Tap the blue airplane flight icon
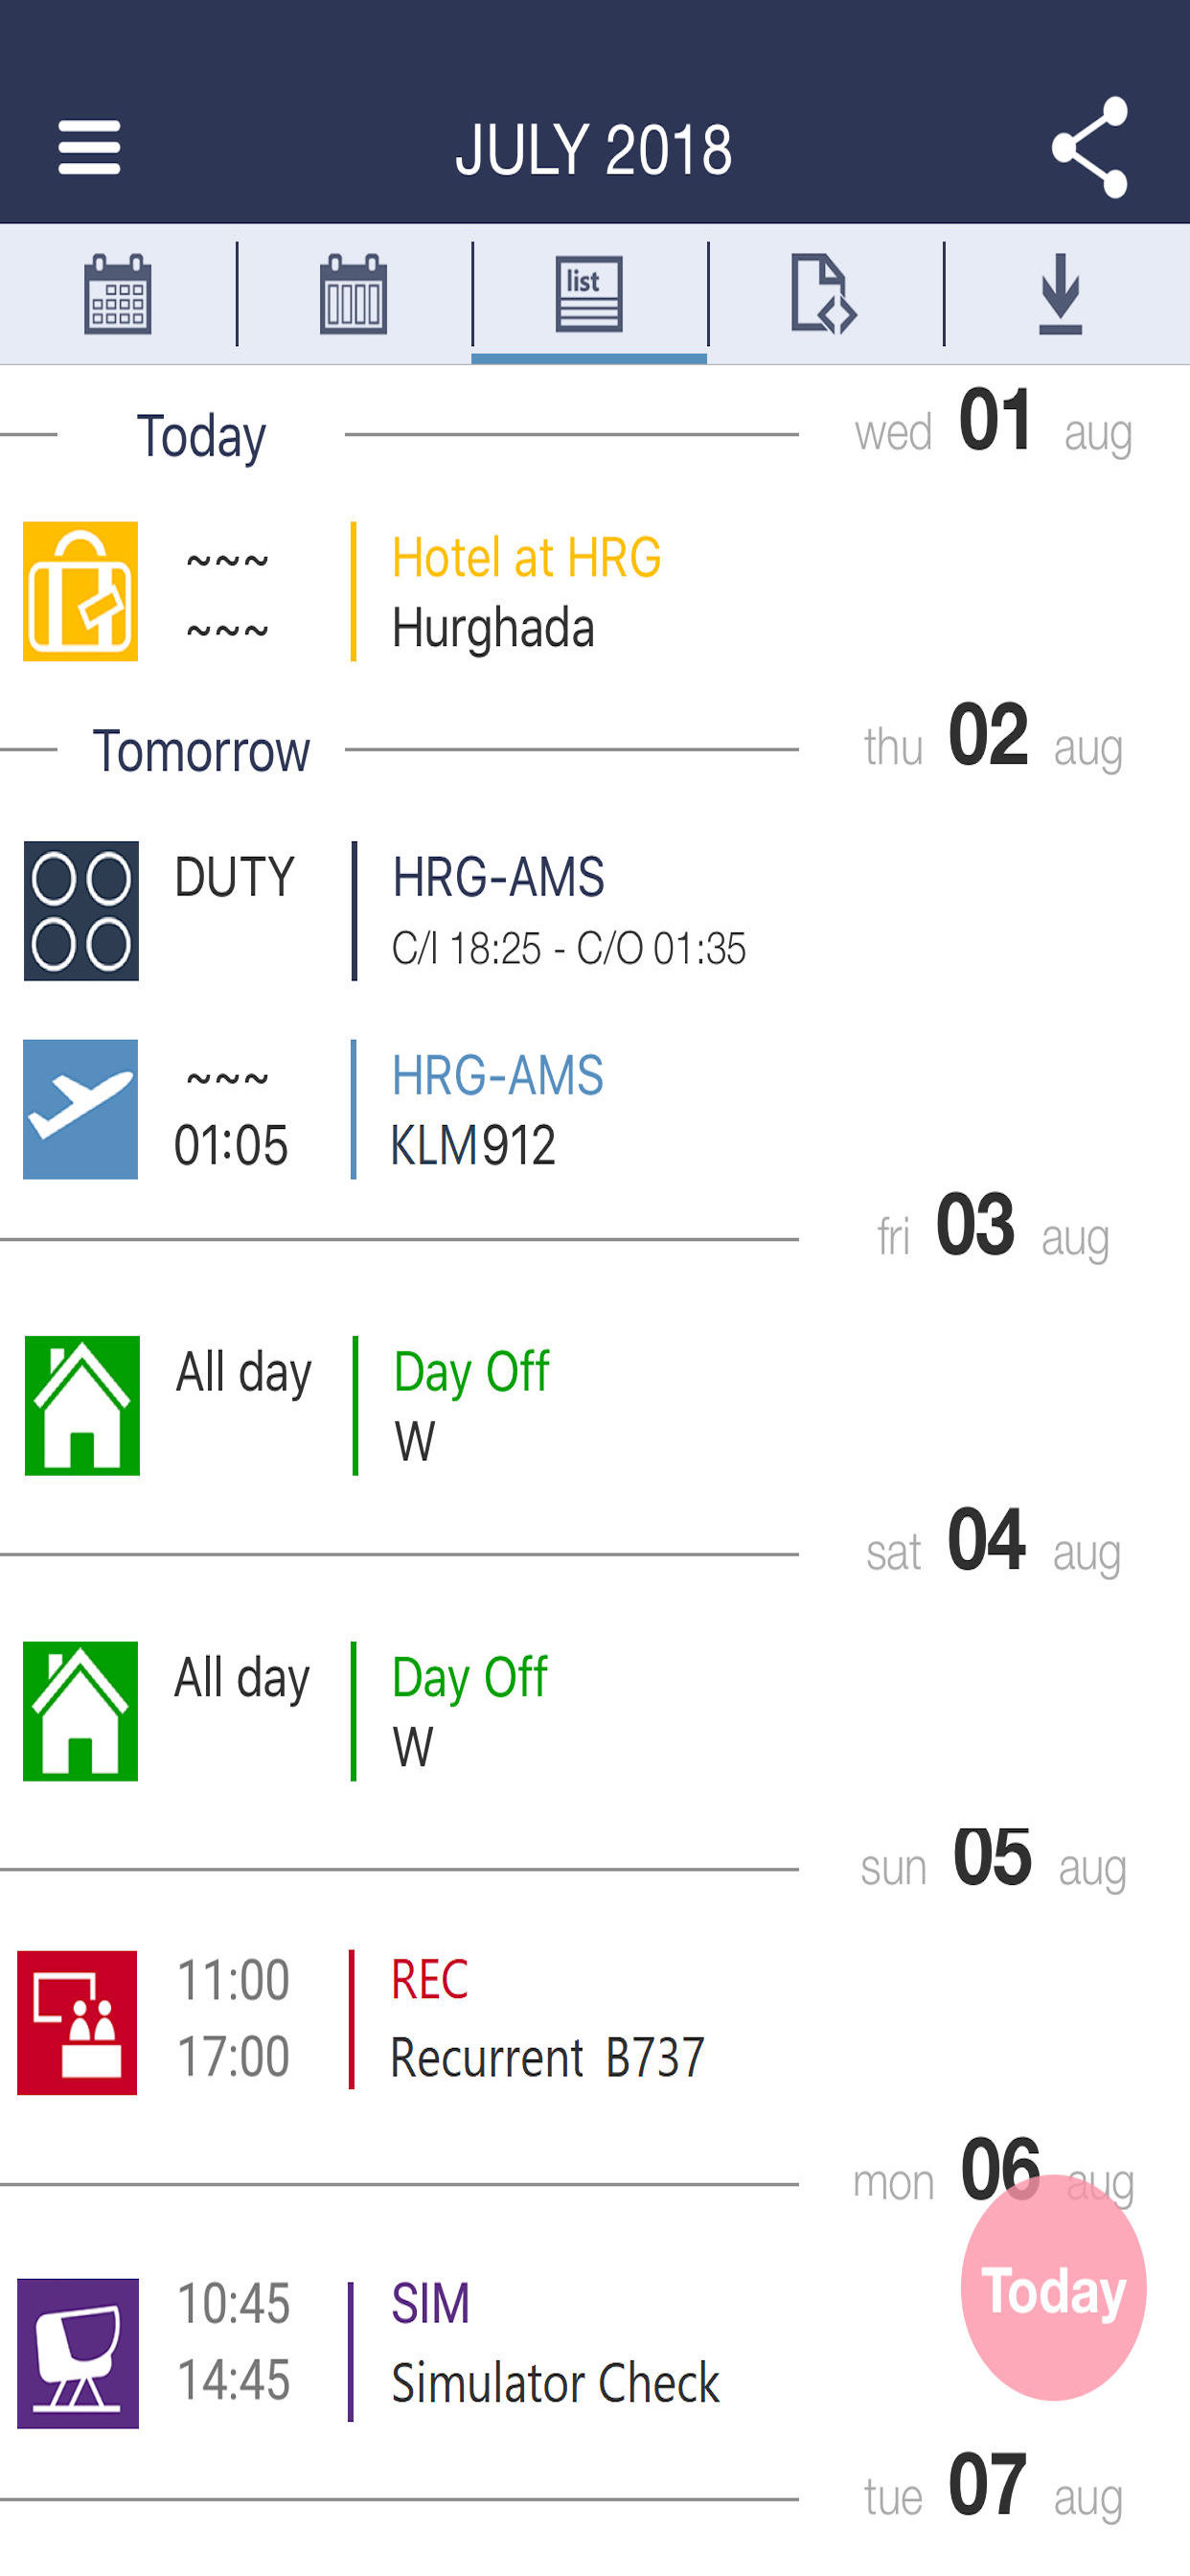Image resolution: width=1190 pixels, height=2576 pixels. pos(80,1109)
